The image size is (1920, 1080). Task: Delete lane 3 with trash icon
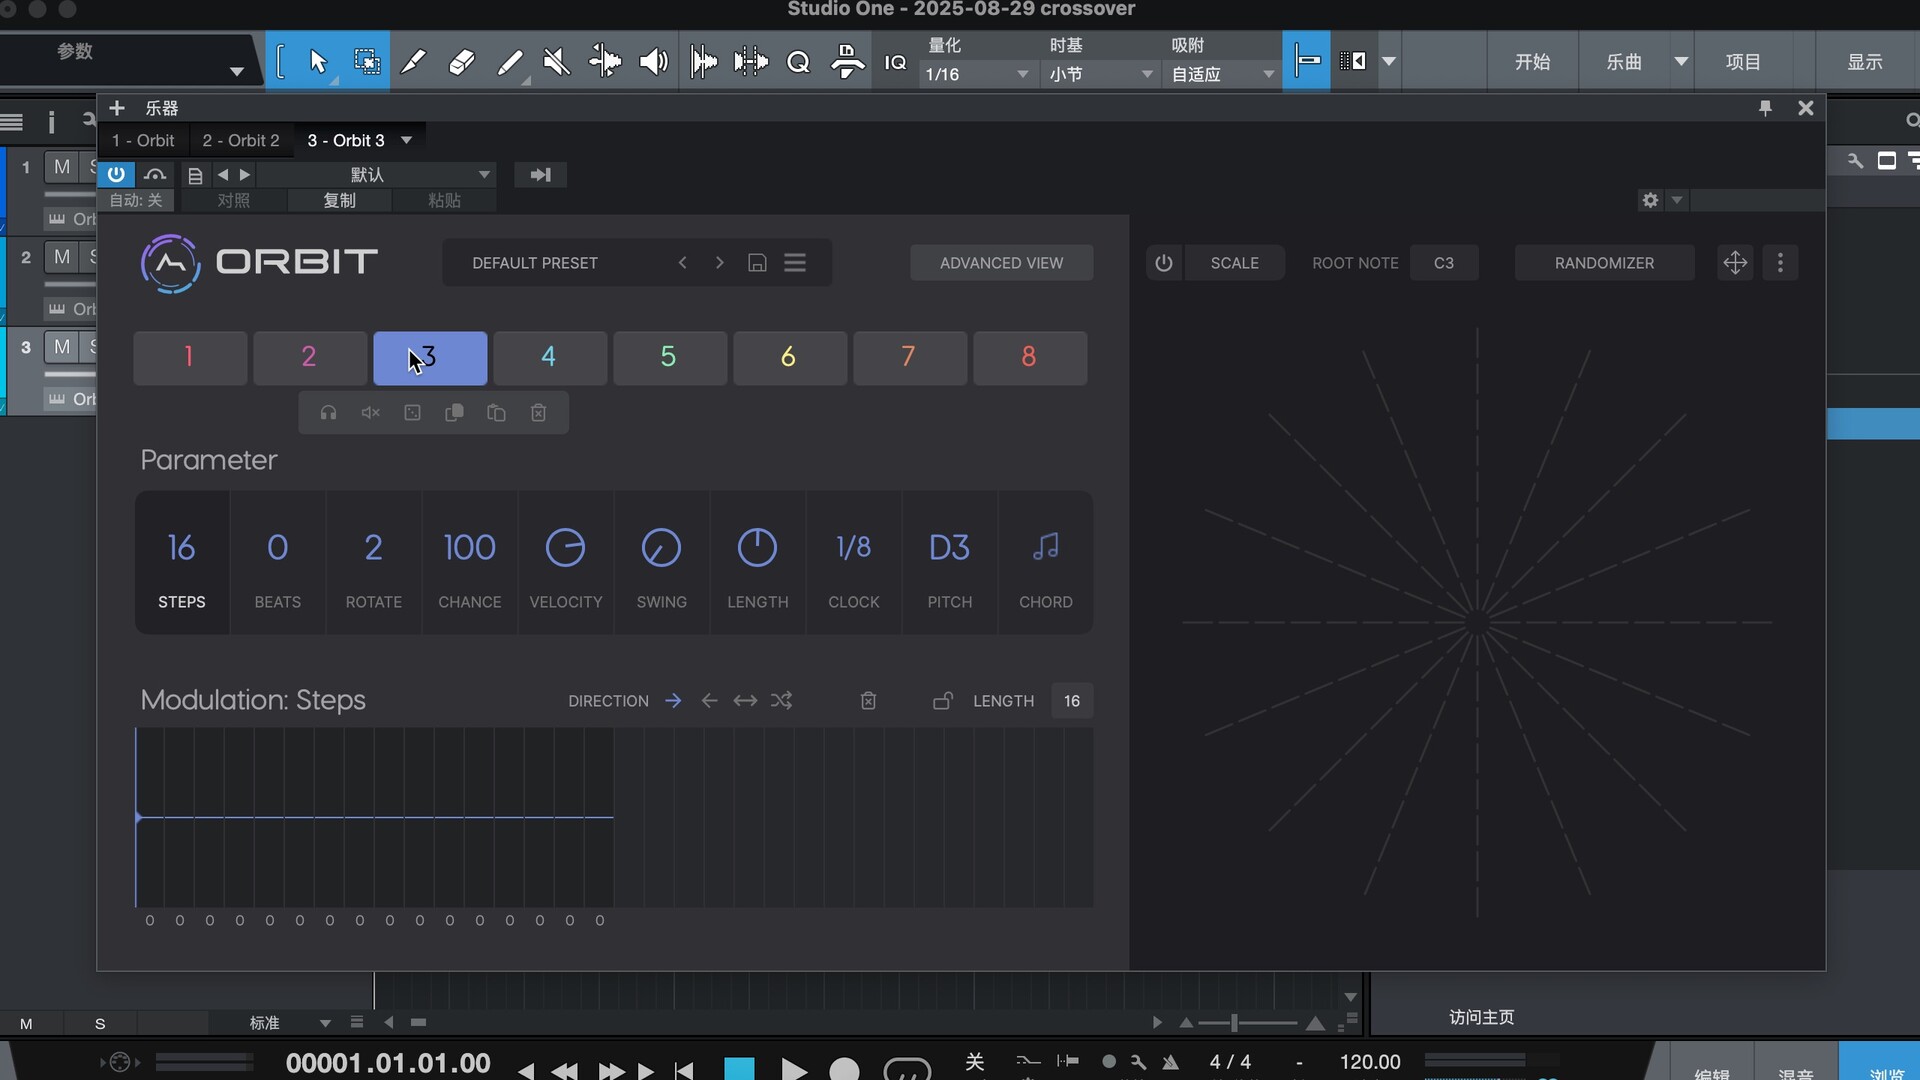point(538,413)
